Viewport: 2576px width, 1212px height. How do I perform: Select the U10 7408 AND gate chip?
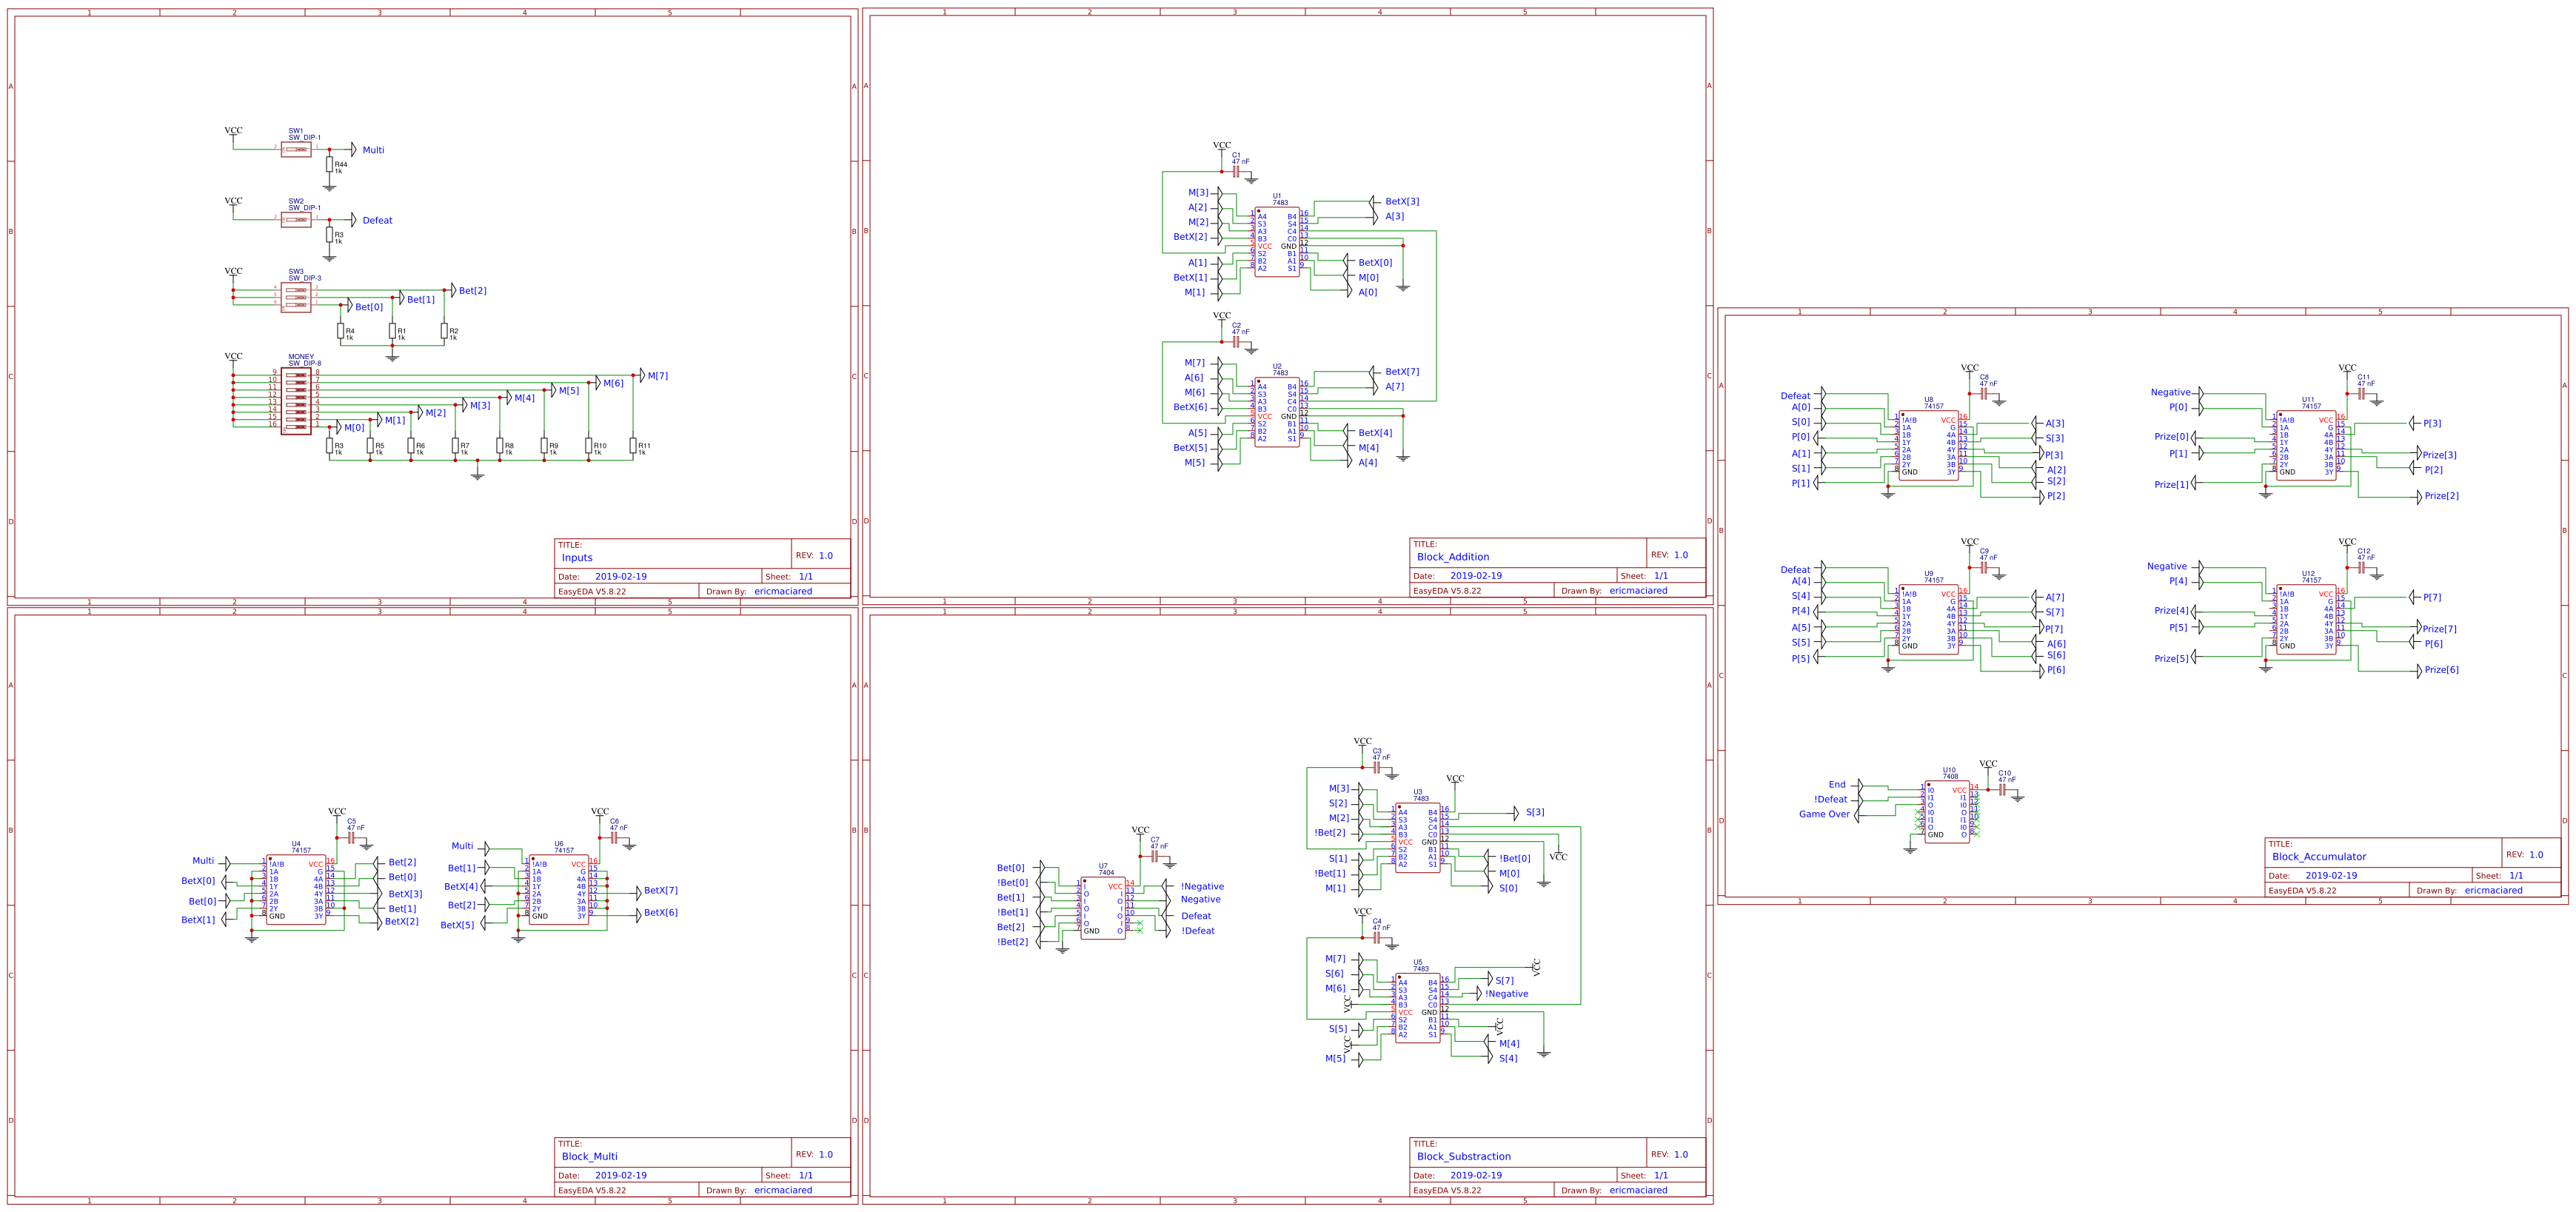coord(1947,812)
